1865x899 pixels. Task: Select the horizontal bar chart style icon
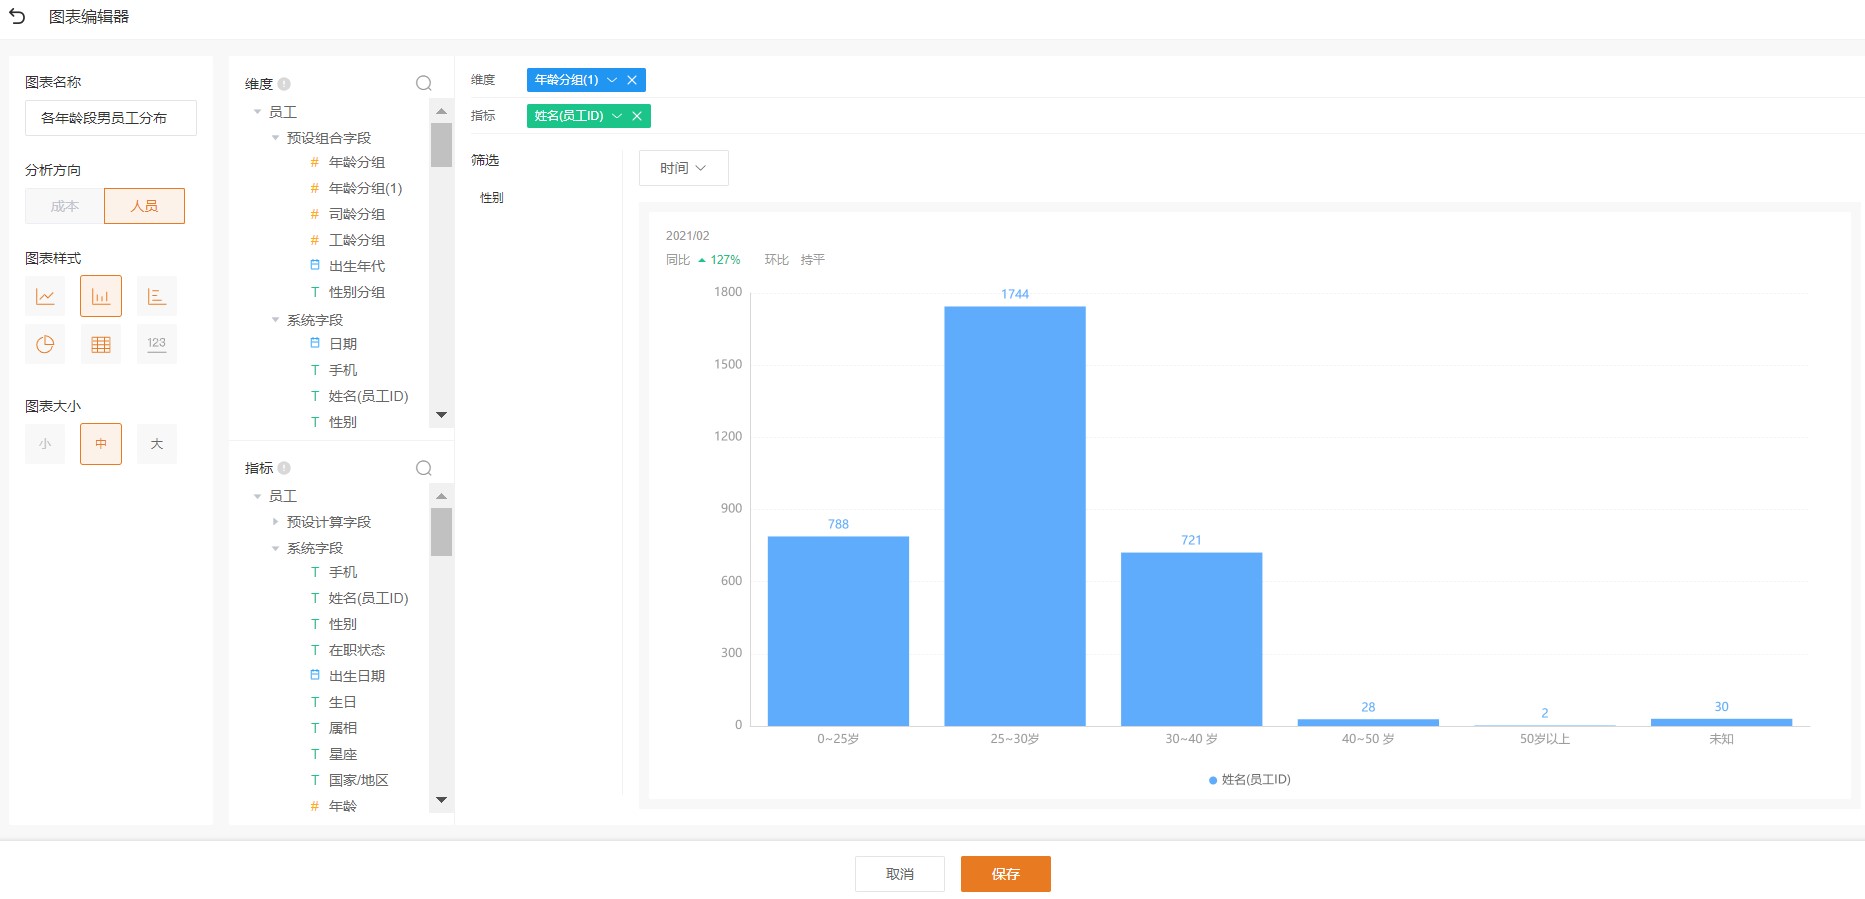pos(157,296)
